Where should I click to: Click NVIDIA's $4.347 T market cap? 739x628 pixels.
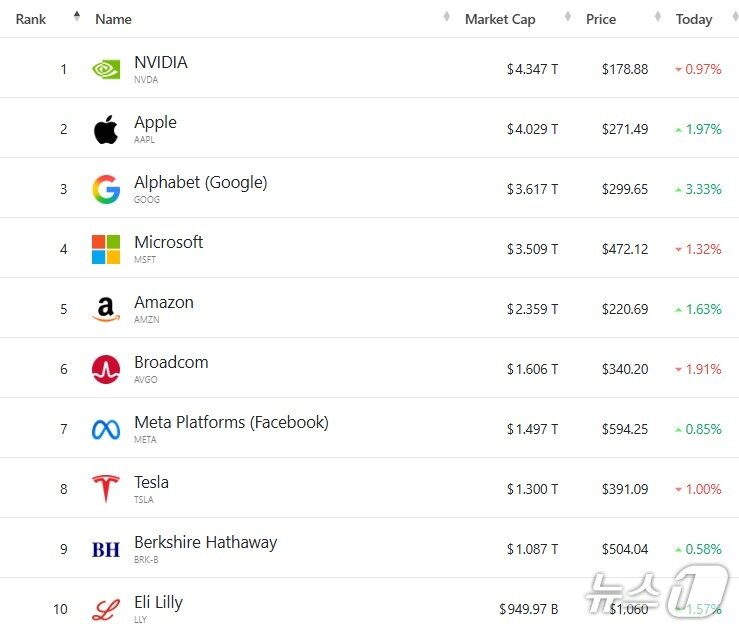[x=532, y=69]
